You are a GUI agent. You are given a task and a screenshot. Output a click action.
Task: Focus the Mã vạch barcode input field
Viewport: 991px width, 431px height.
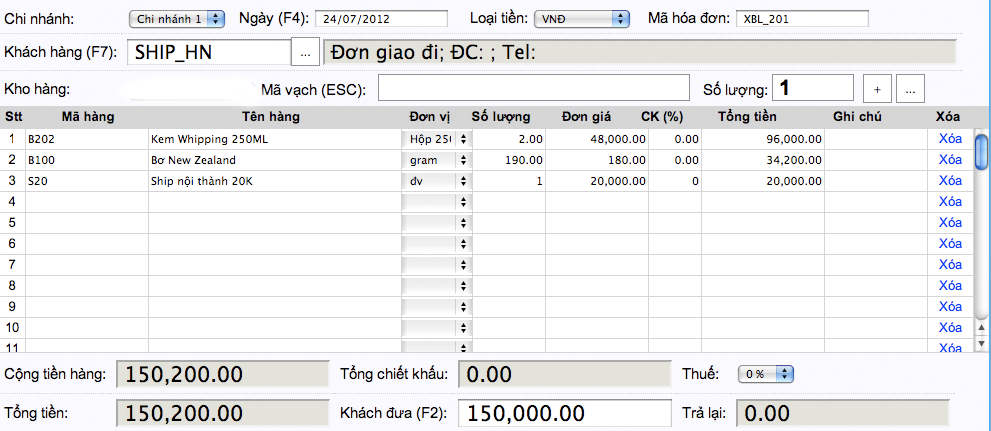click(533, 89)
